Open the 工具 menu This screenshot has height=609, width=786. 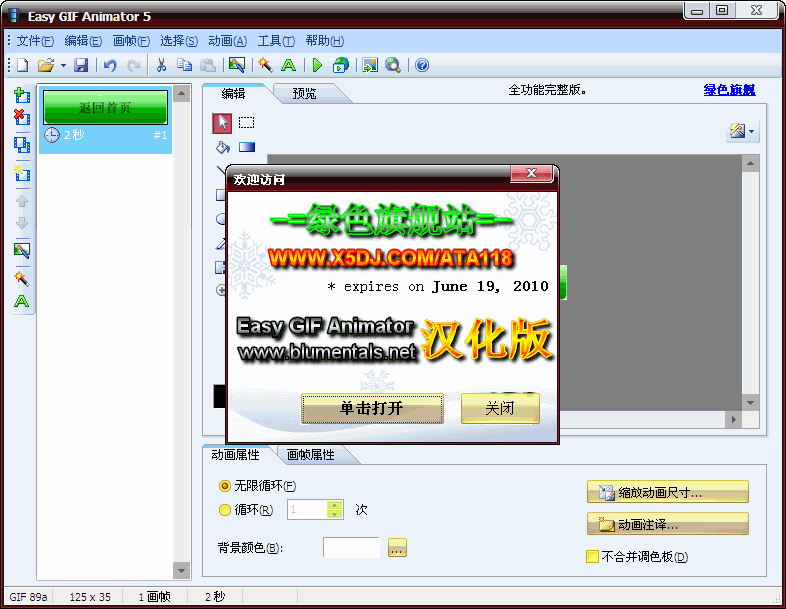point(276,41)
